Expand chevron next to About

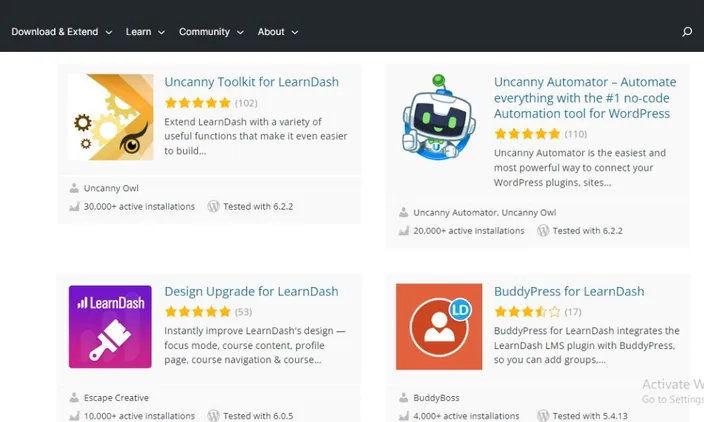click(x=295, y=32)
